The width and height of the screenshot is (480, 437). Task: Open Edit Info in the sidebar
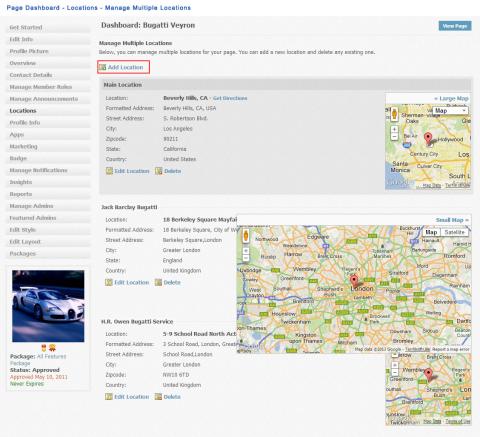[48, 39]
